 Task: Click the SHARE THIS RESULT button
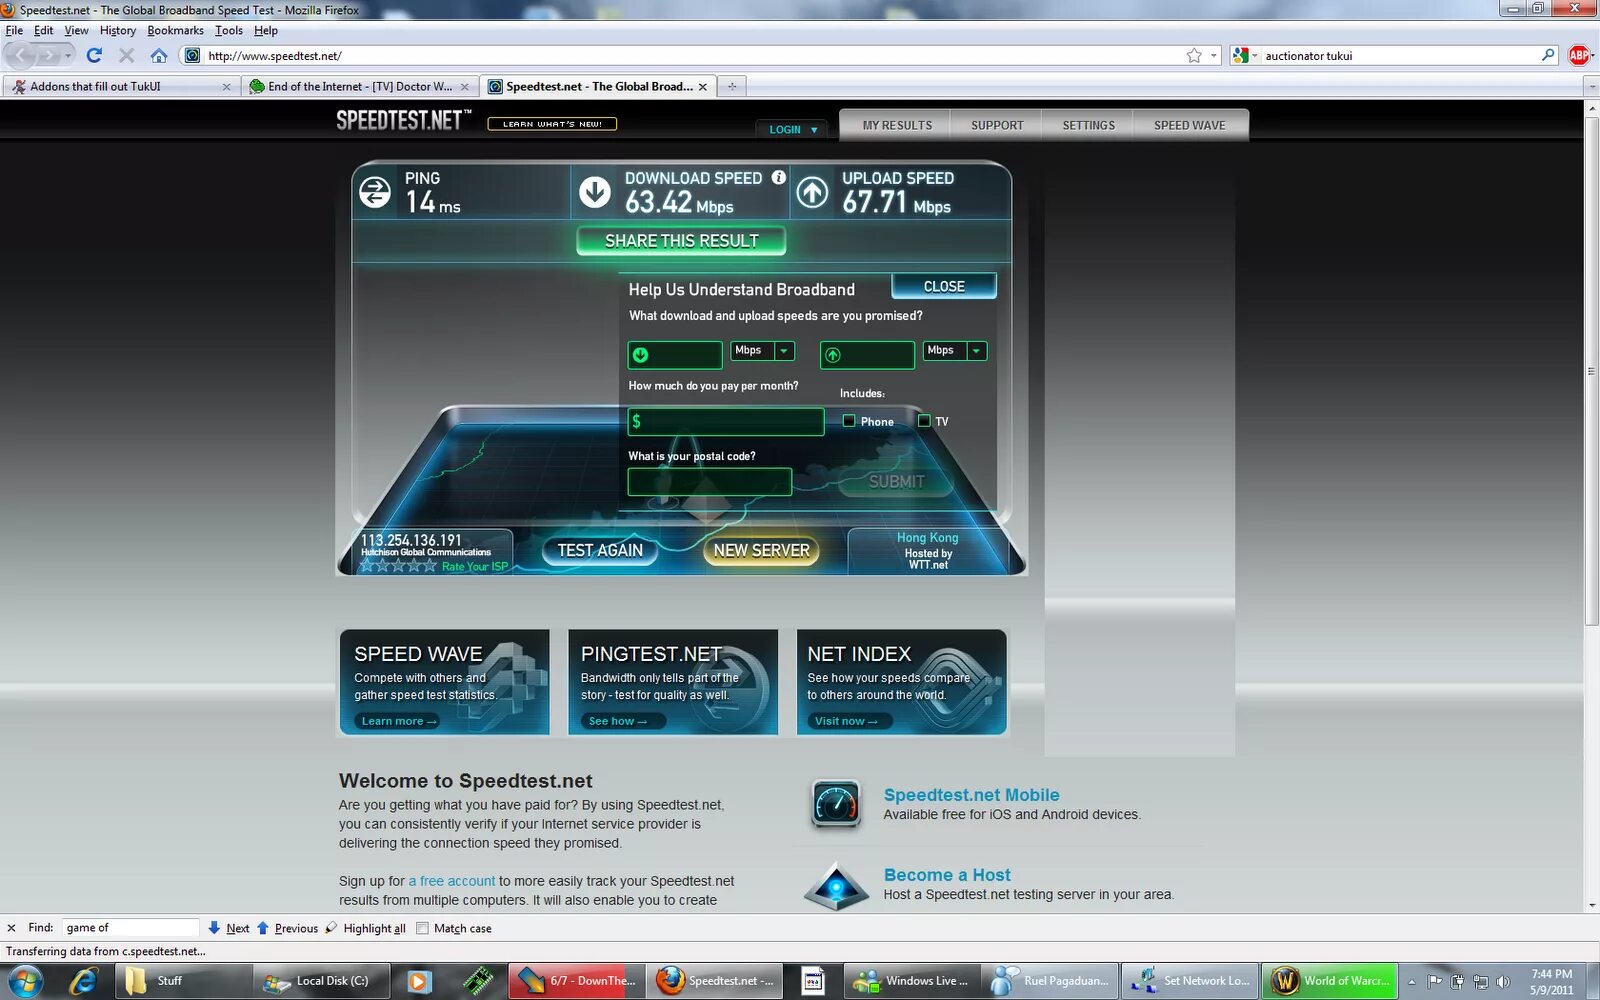click(681, 241)
